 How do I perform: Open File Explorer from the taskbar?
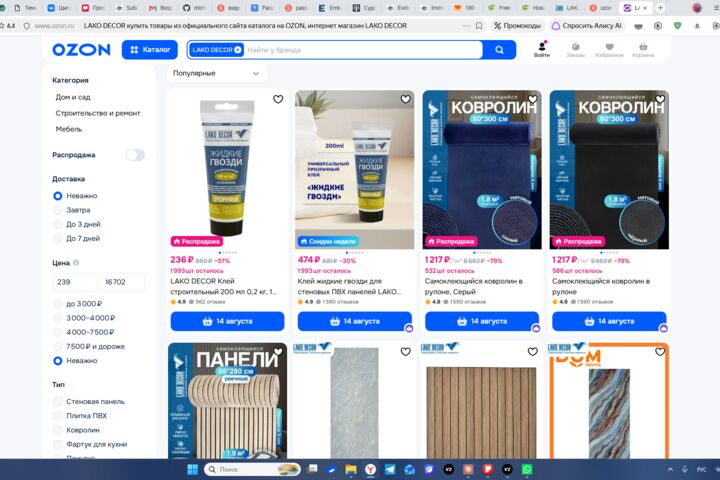(351, 469)
